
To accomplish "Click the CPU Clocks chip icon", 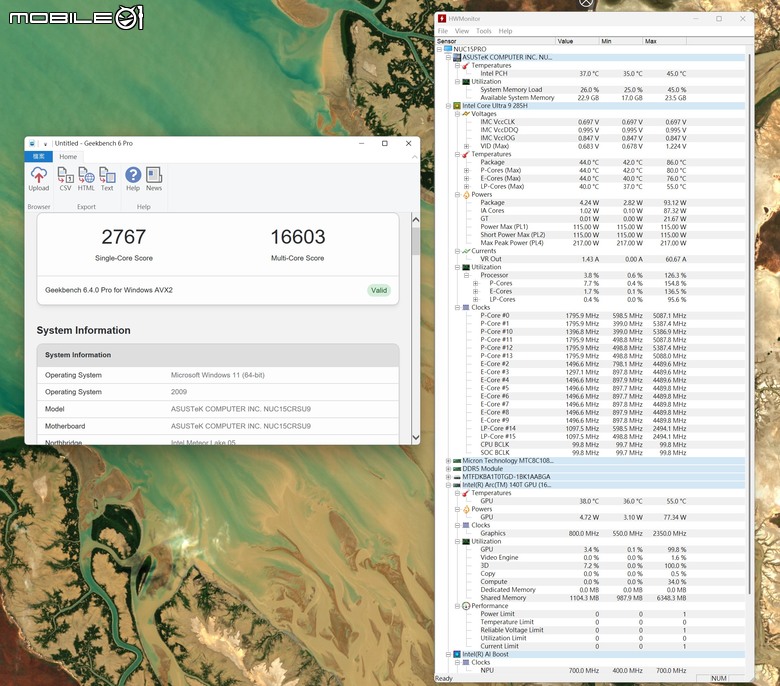I will click(466, 307).
